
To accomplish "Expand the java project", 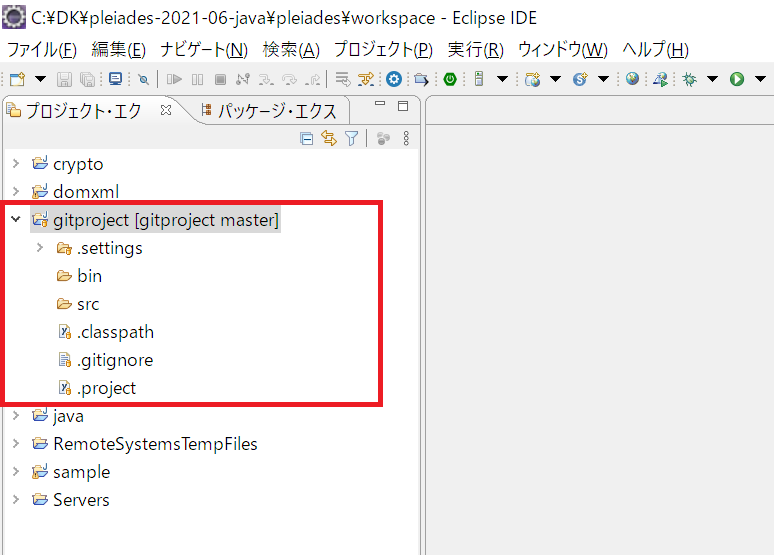I will (x=16, y=416).
